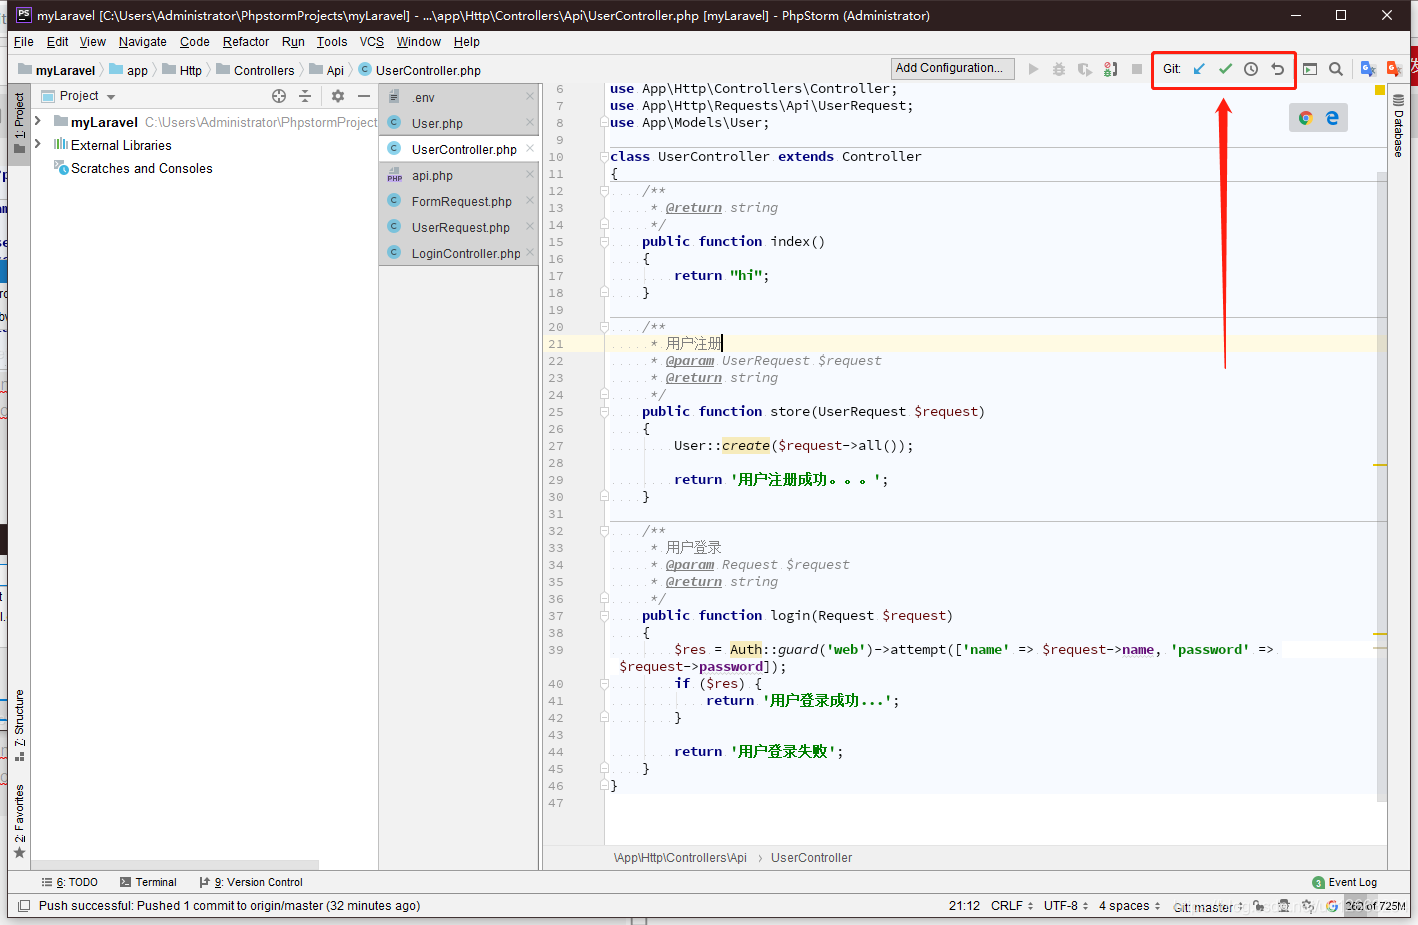Click the Listen for PHP Debug Connections icon
Image resolution: width=1418 pixels, height=925 pixels.
pyautogui.click(x=1111, y=69)
